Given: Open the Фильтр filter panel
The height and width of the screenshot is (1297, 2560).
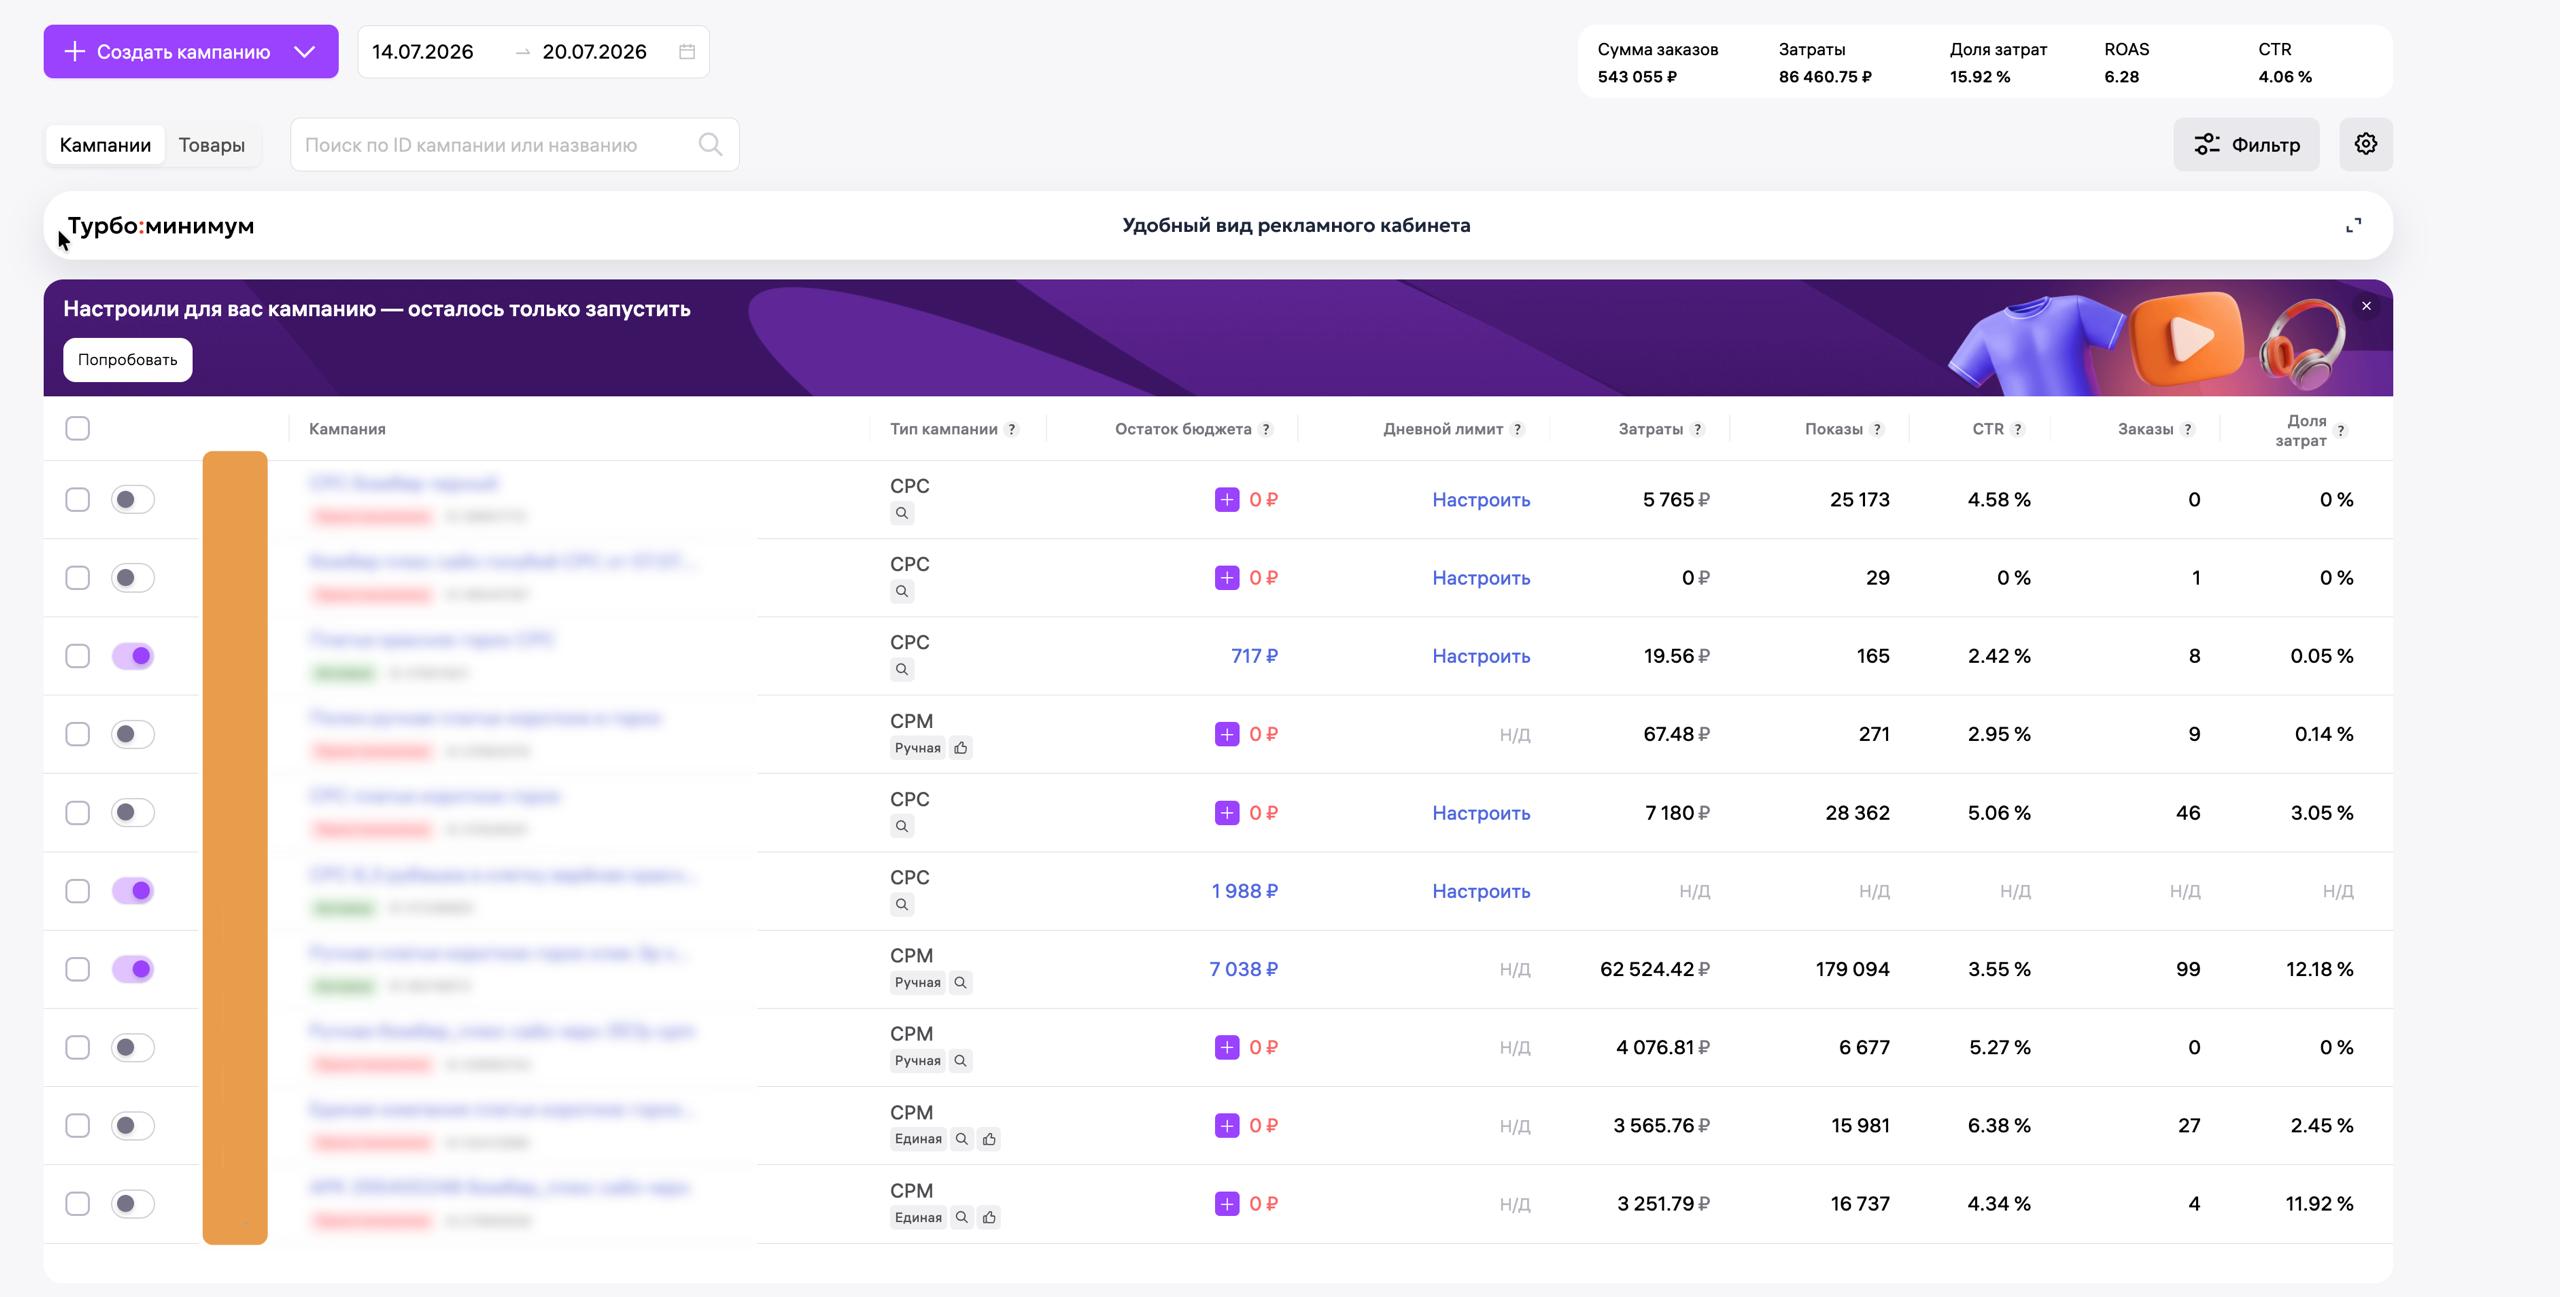Looking at the screenshot, I should point(2246,145).
